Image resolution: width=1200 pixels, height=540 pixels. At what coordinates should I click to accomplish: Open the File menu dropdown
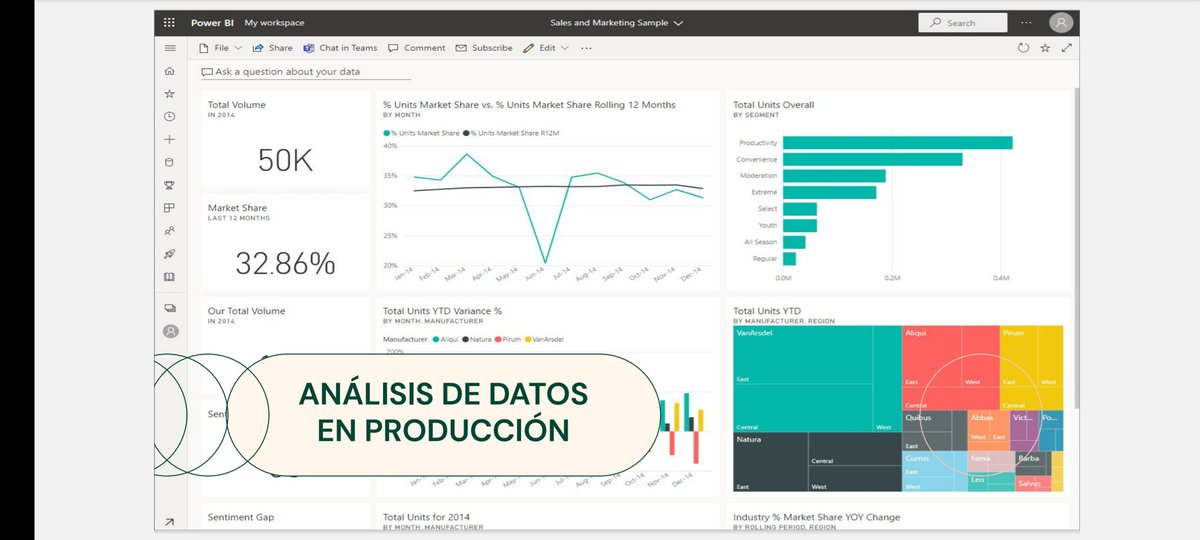[220, 48]
